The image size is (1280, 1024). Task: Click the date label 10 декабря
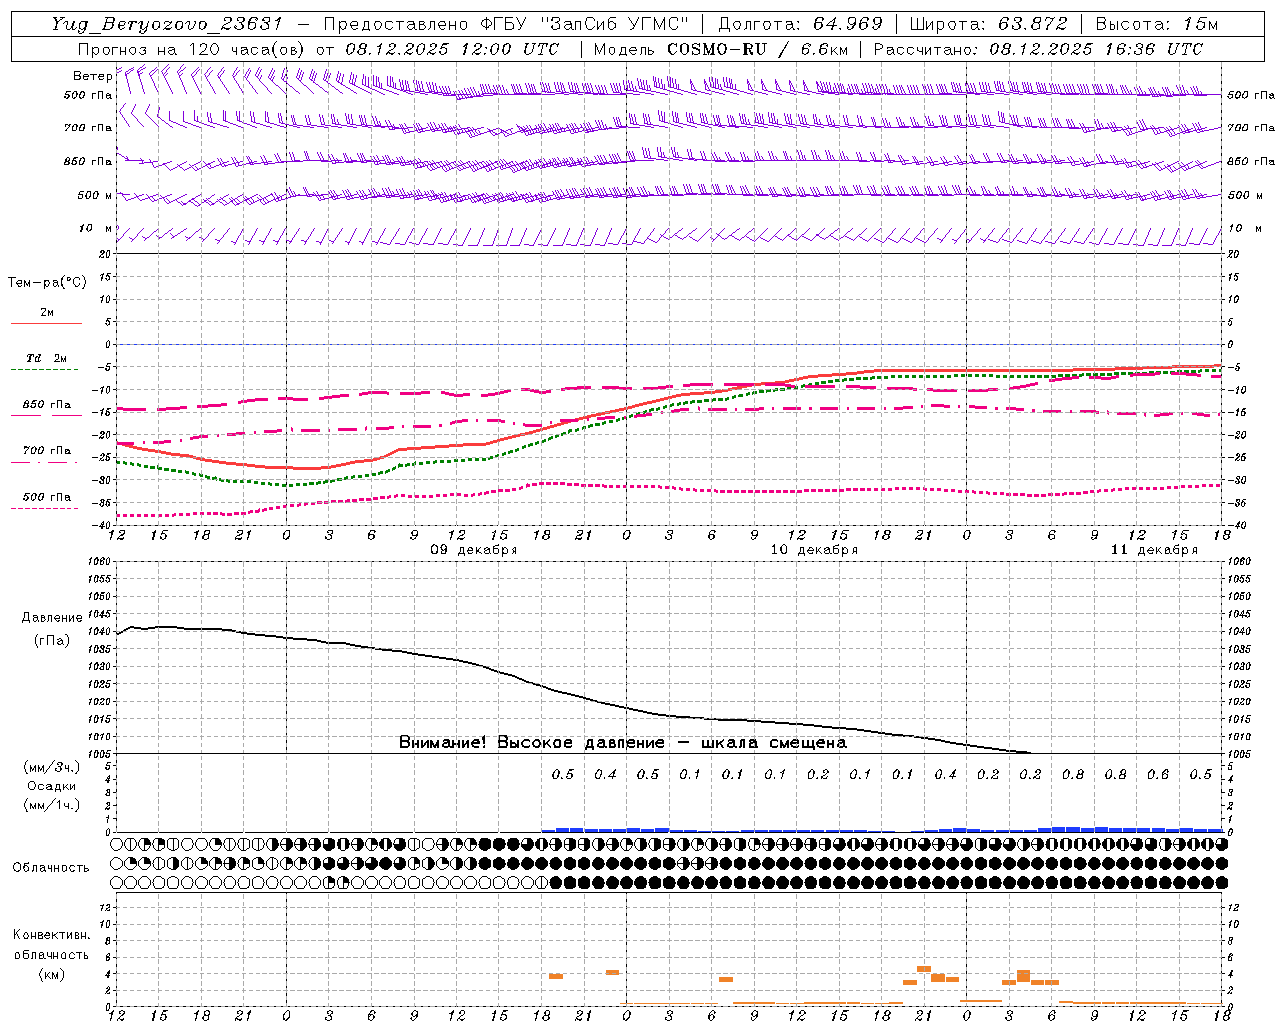point(814,550)
